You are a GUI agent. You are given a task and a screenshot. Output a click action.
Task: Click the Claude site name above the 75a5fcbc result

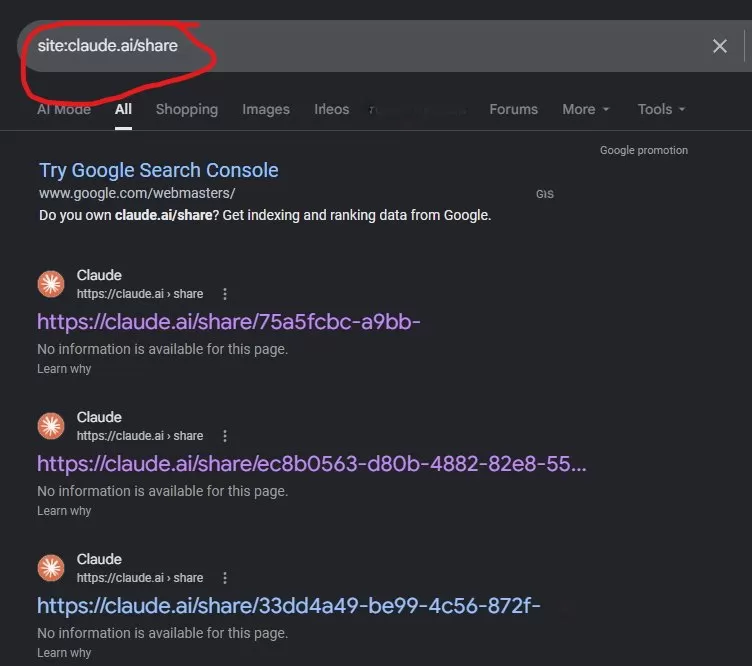(x=99, y=275)
